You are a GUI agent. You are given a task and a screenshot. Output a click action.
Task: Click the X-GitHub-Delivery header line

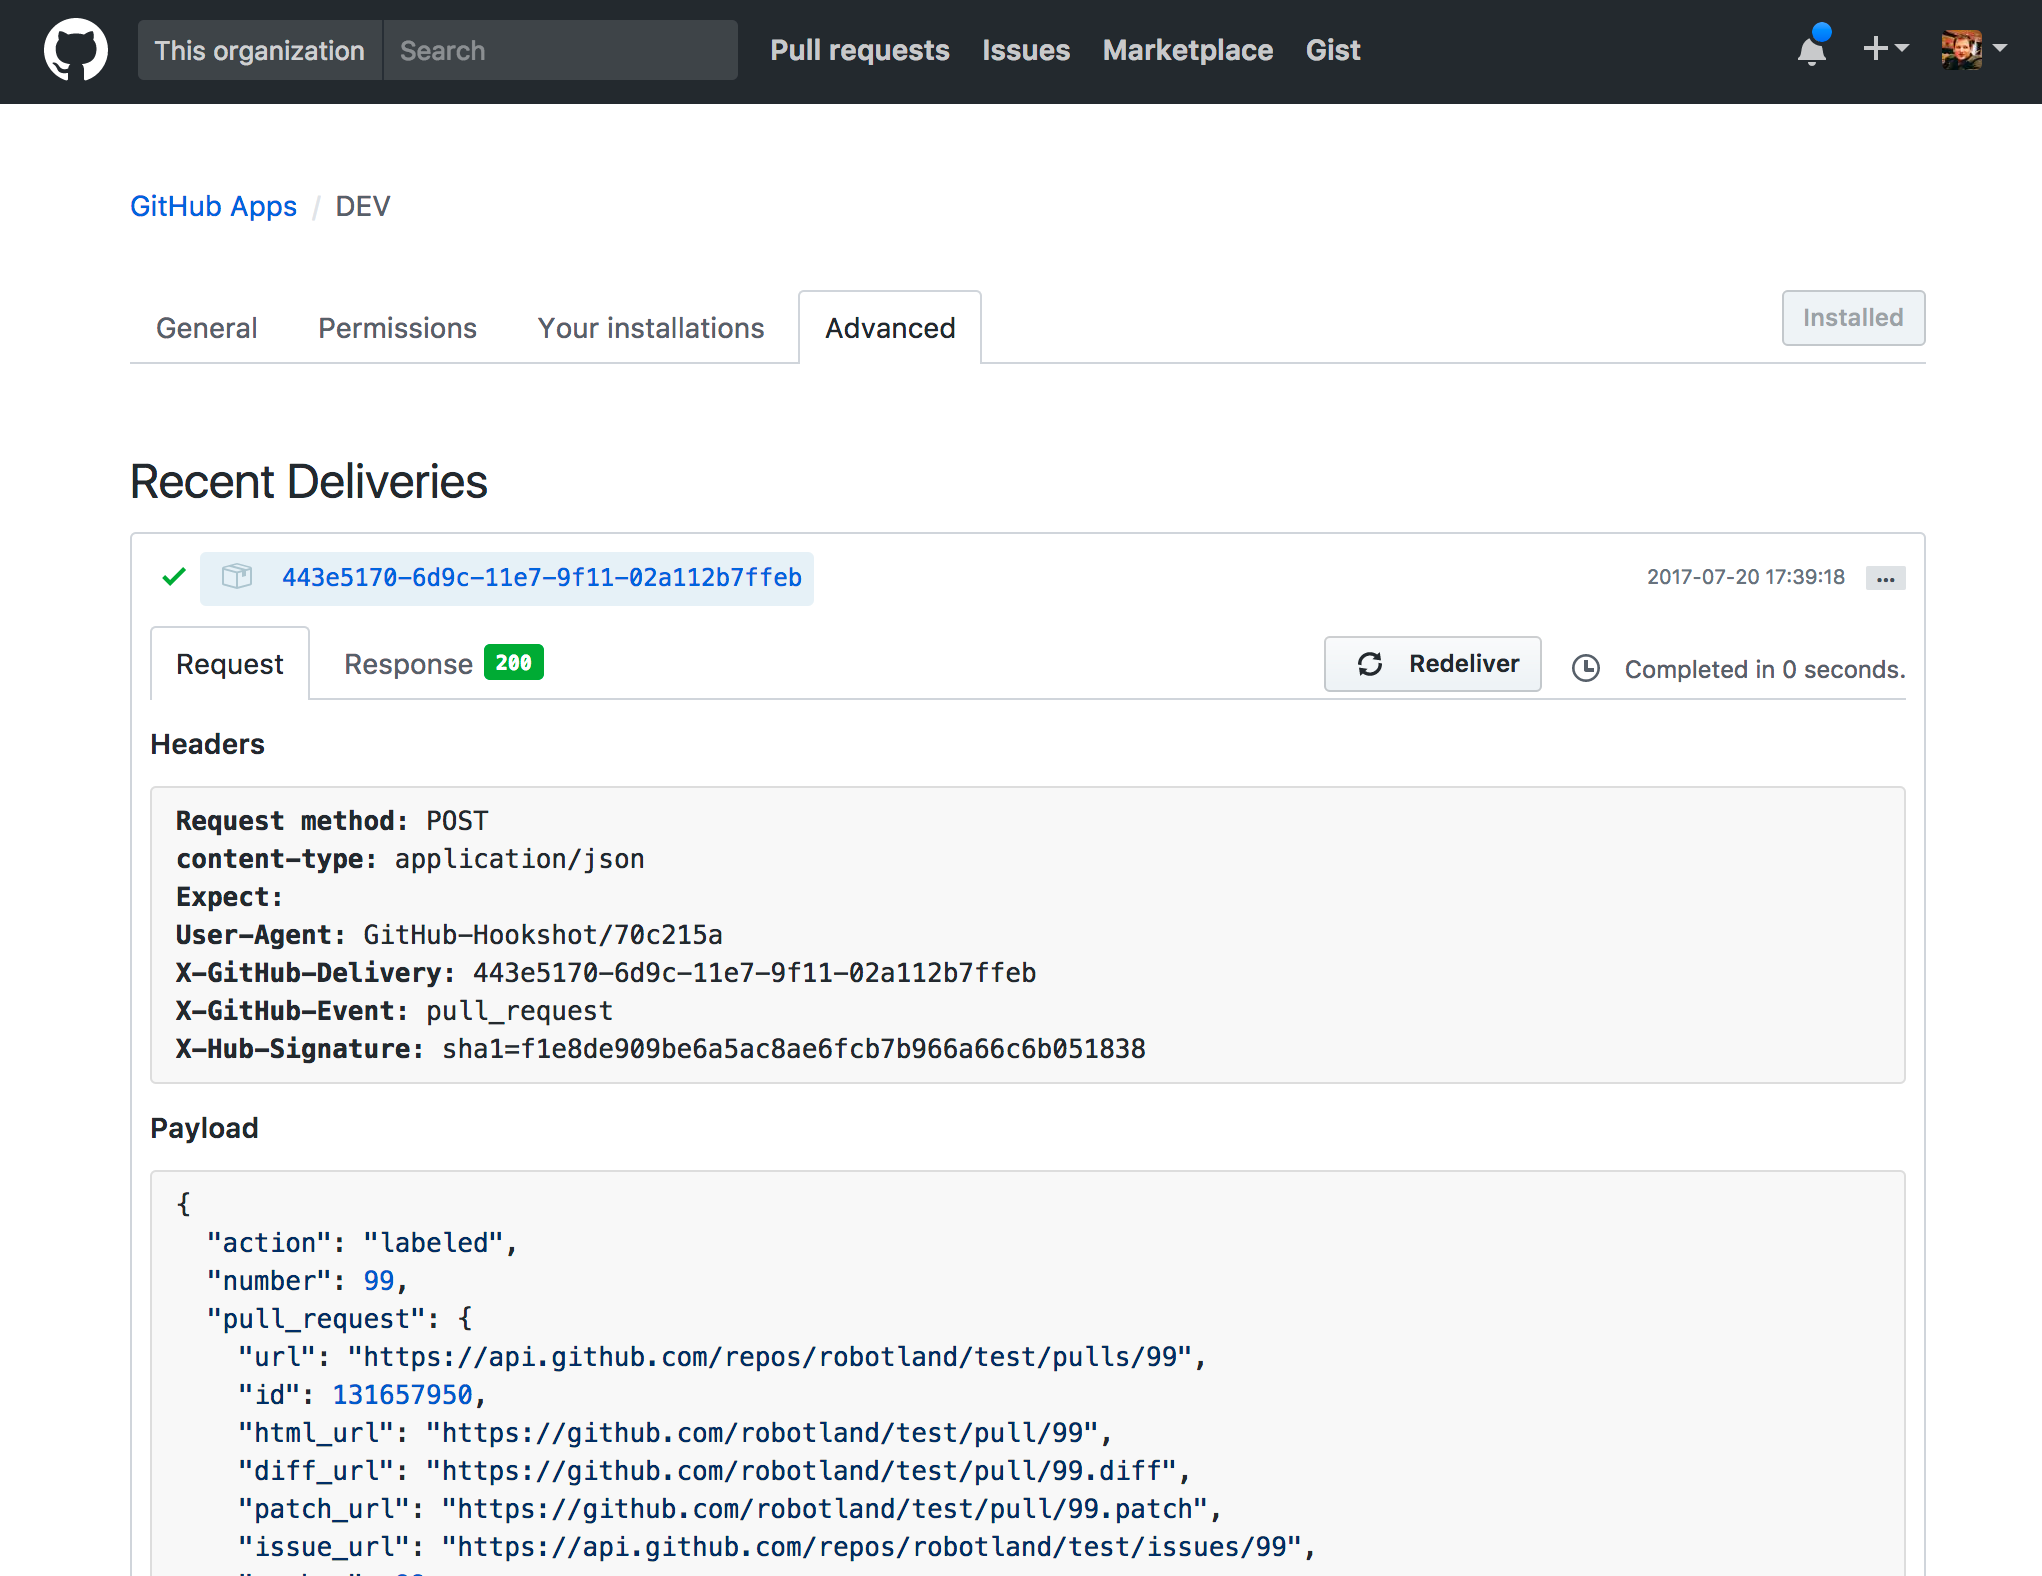pos(606,973)
